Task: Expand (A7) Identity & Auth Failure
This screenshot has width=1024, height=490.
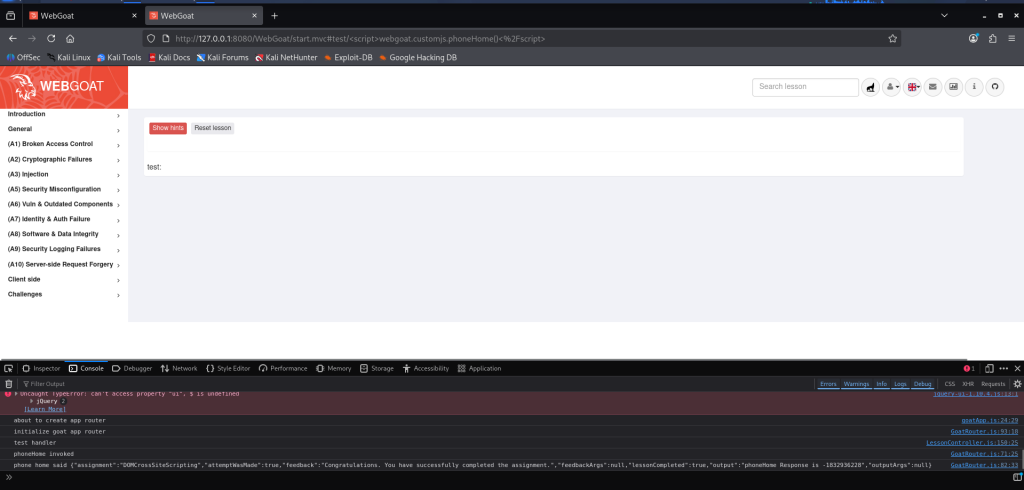Action: (x=63, y=220)
